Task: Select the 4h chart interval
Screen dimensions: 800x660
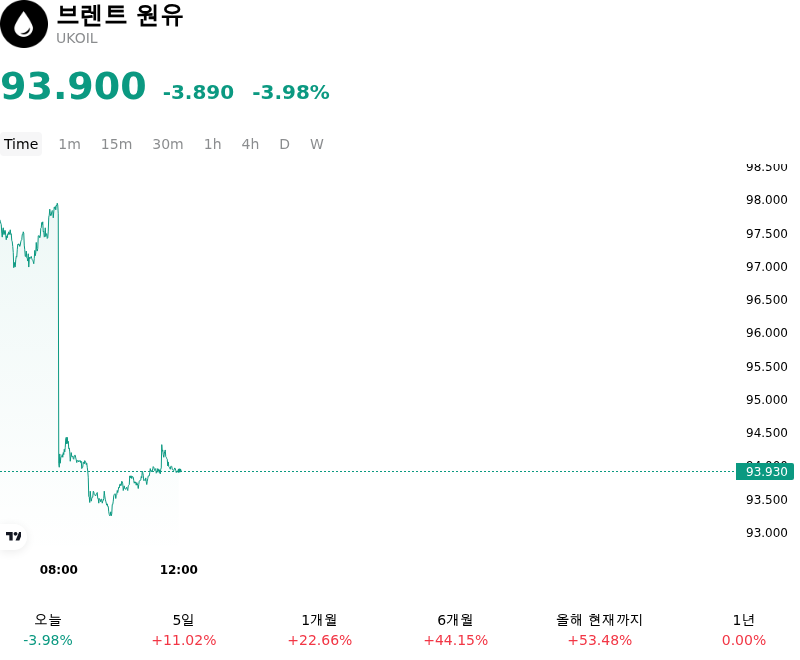Action: tap(250, 144)
